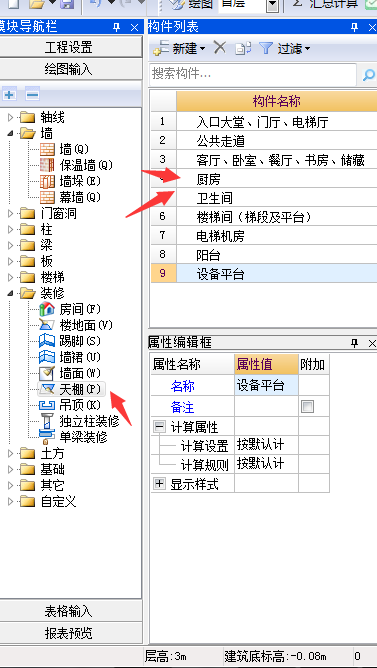Viewport: 377px width, 668px height.
Task: Select the 保温墙(Q) icon
Action: pyautogui.click(x=47, y=165)
